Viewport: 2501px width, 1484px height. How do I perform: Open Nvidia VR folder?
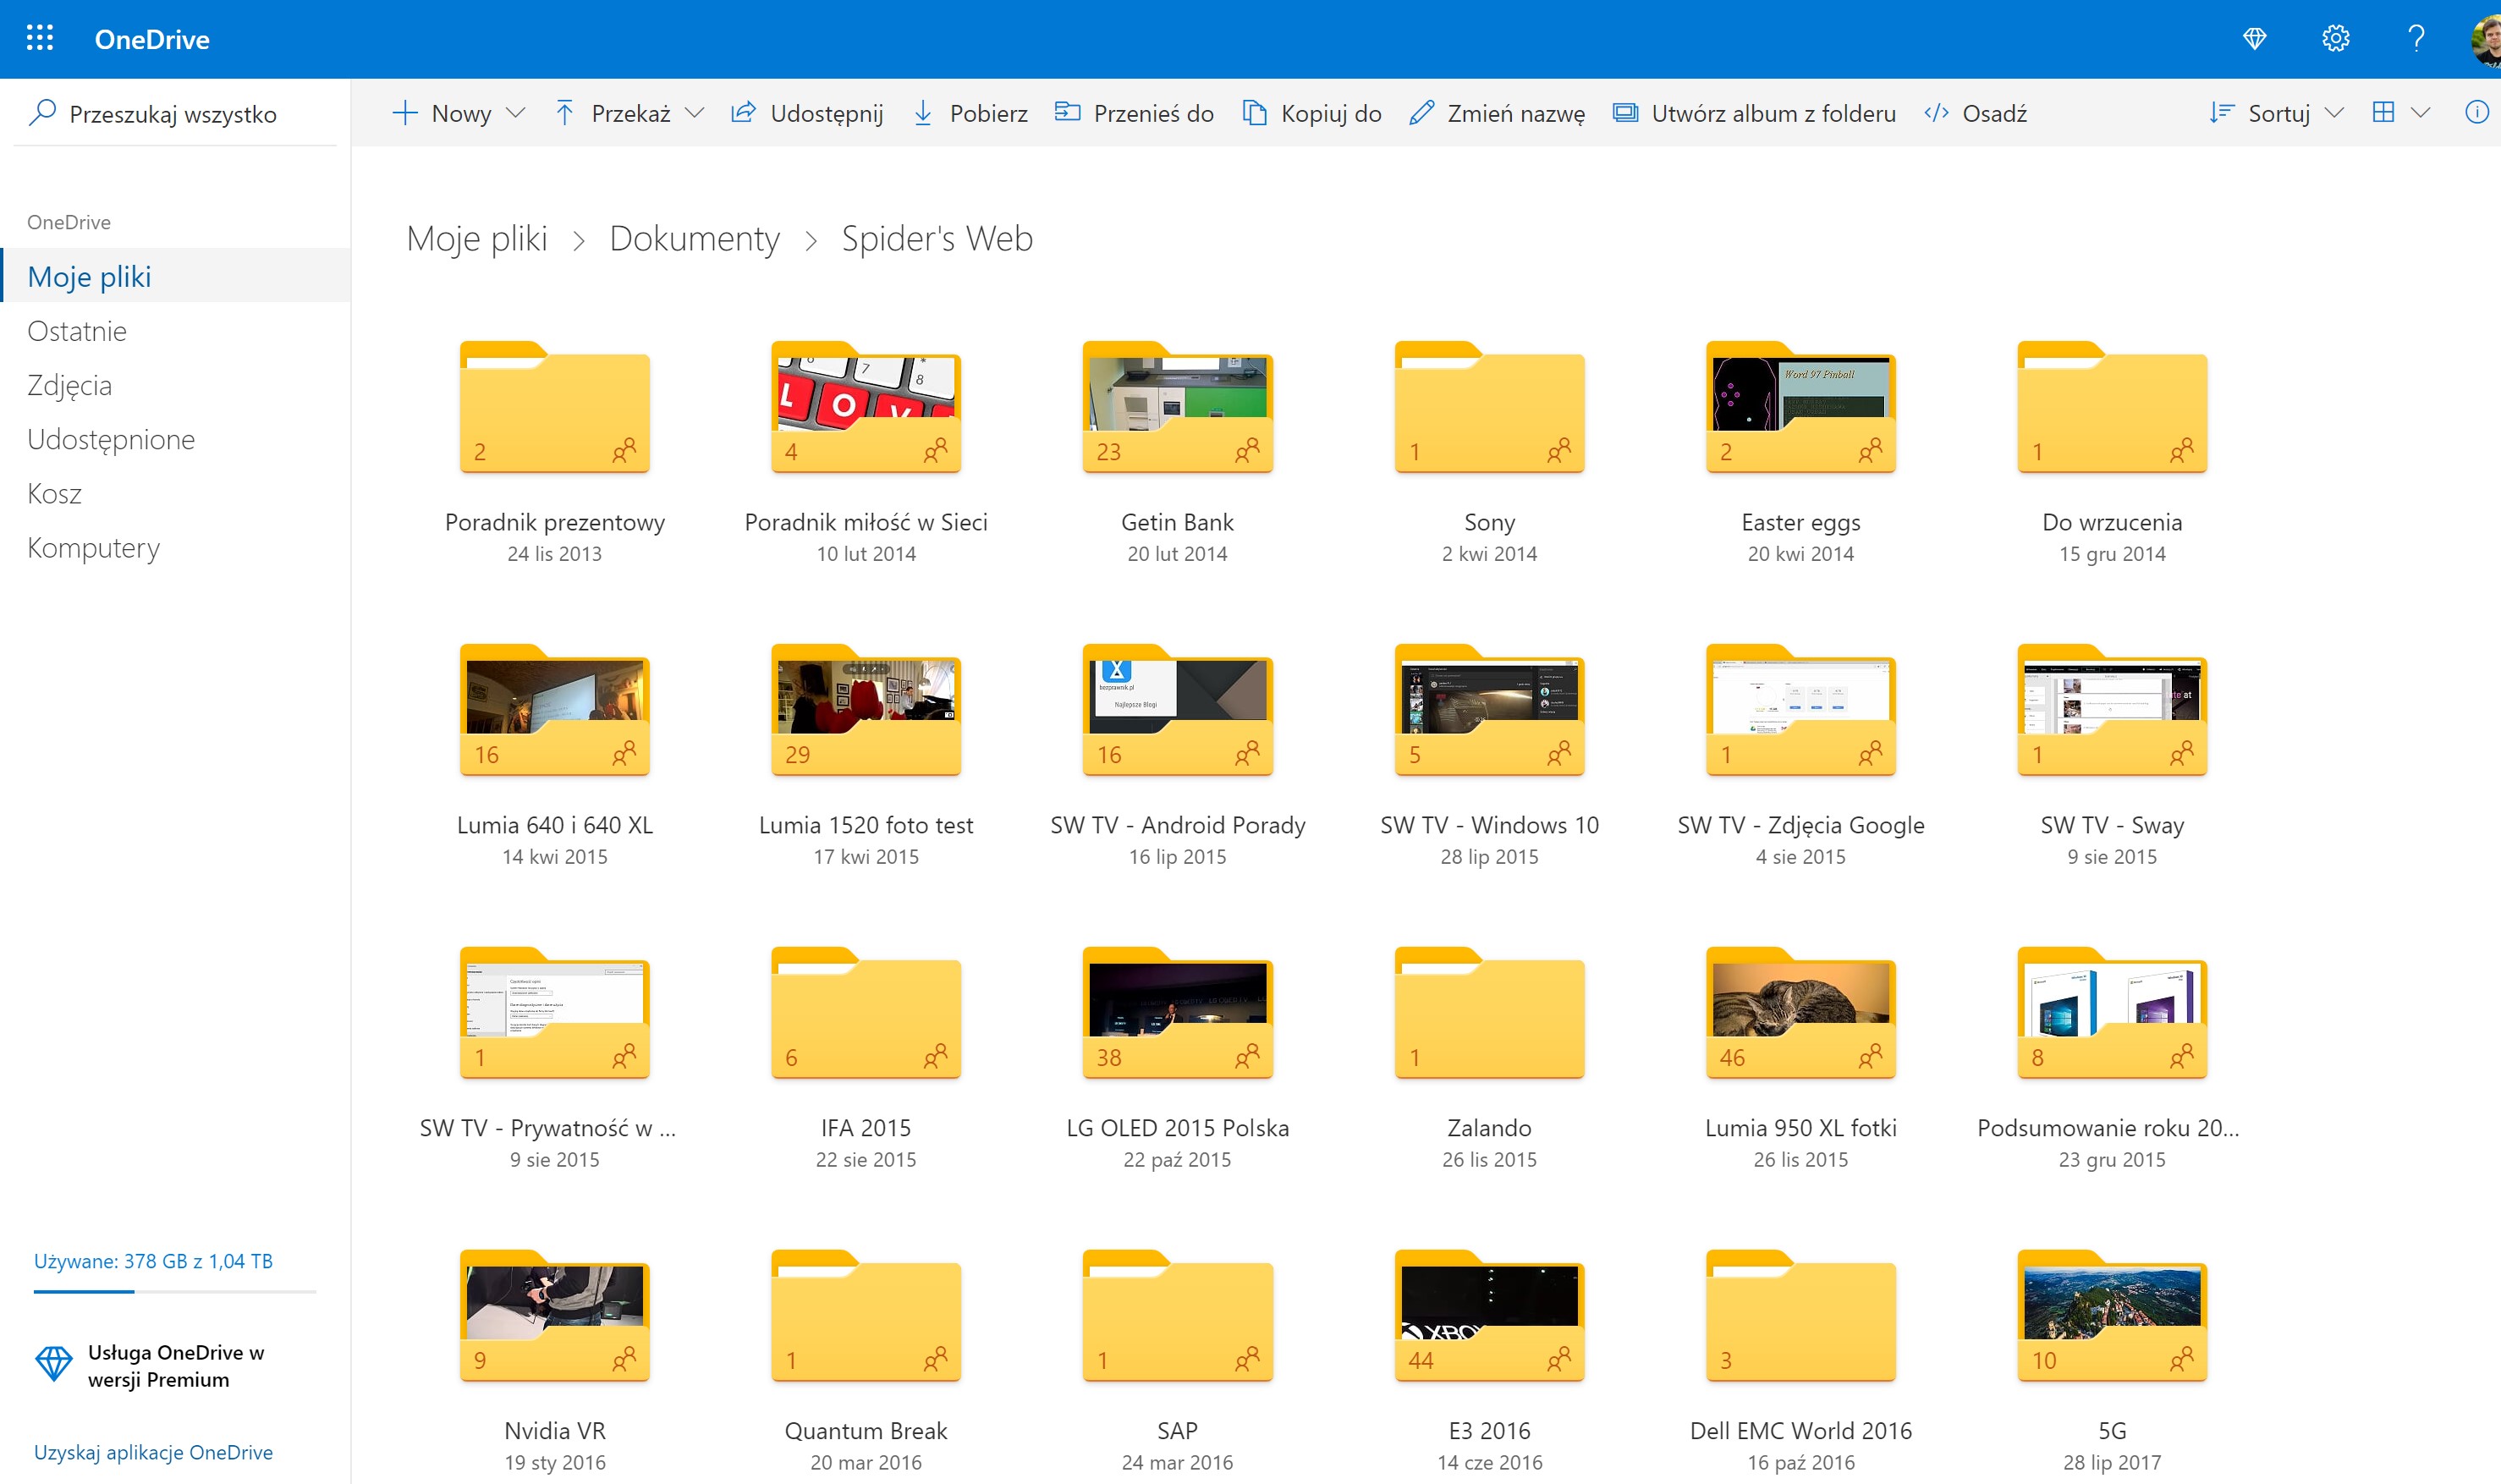click(554, 1317)
